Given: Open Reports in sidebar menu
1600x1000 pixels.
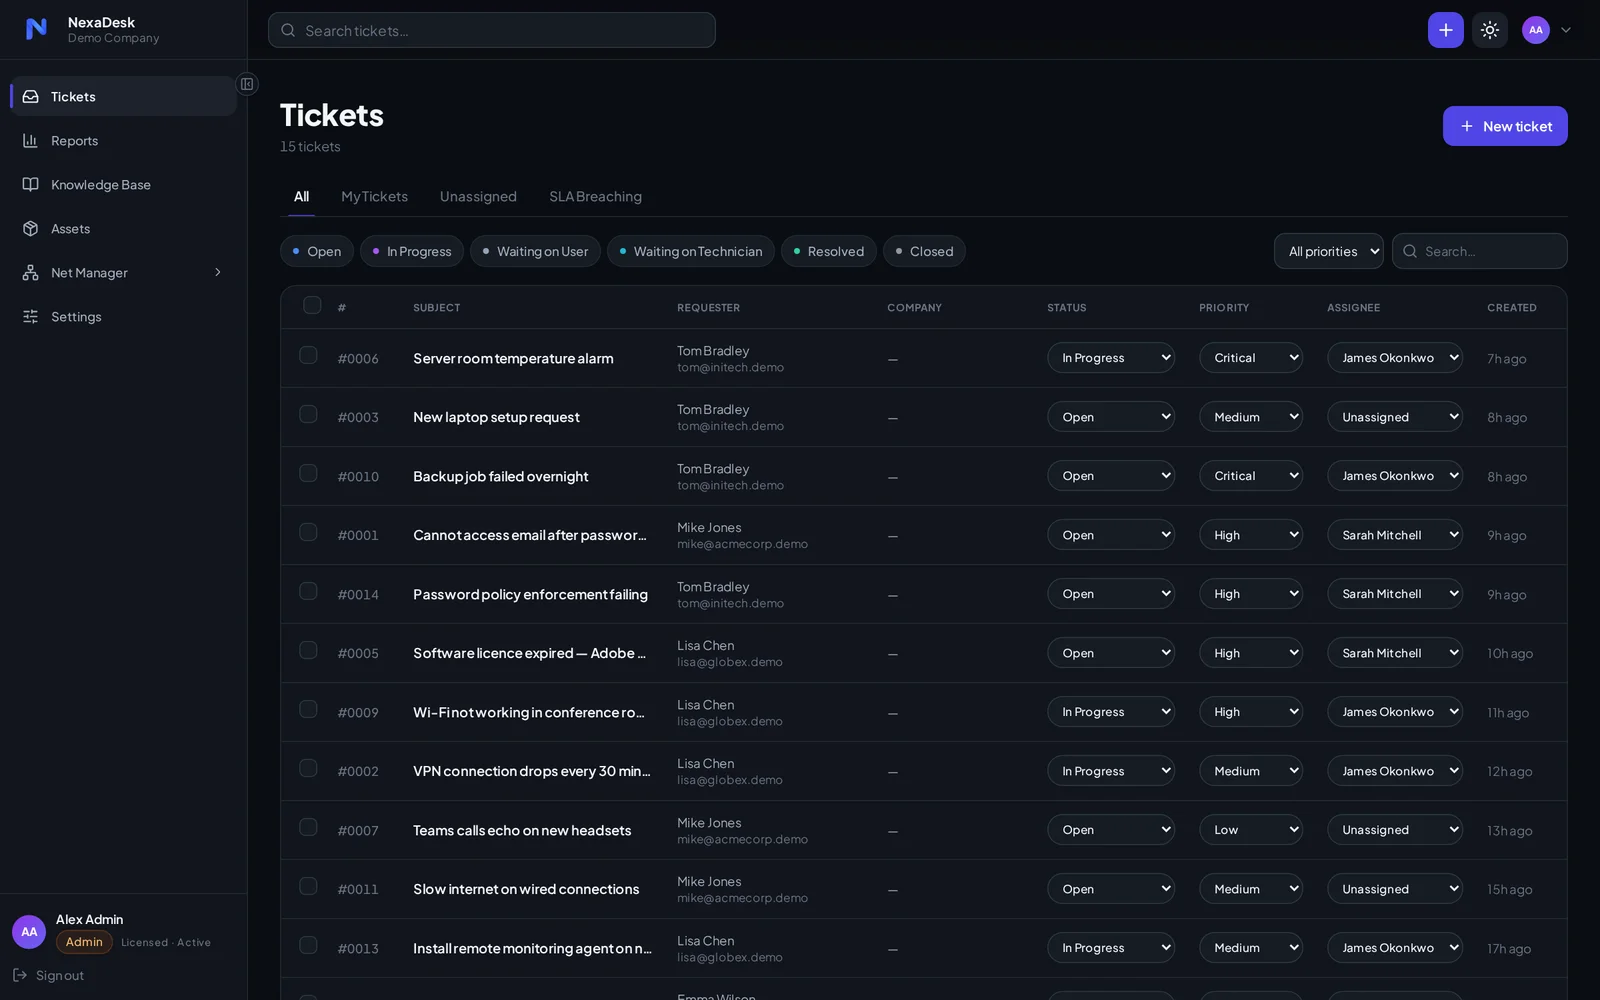Looking at the screenshot, I should 123,141.
